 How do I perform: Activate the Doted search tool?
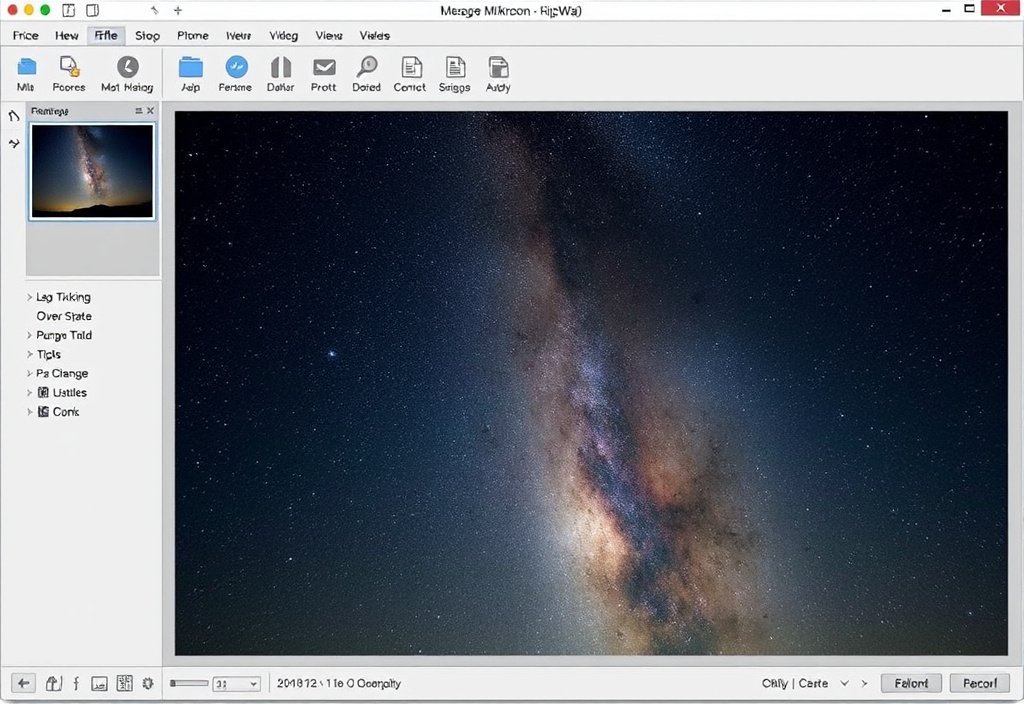(366, 73)
